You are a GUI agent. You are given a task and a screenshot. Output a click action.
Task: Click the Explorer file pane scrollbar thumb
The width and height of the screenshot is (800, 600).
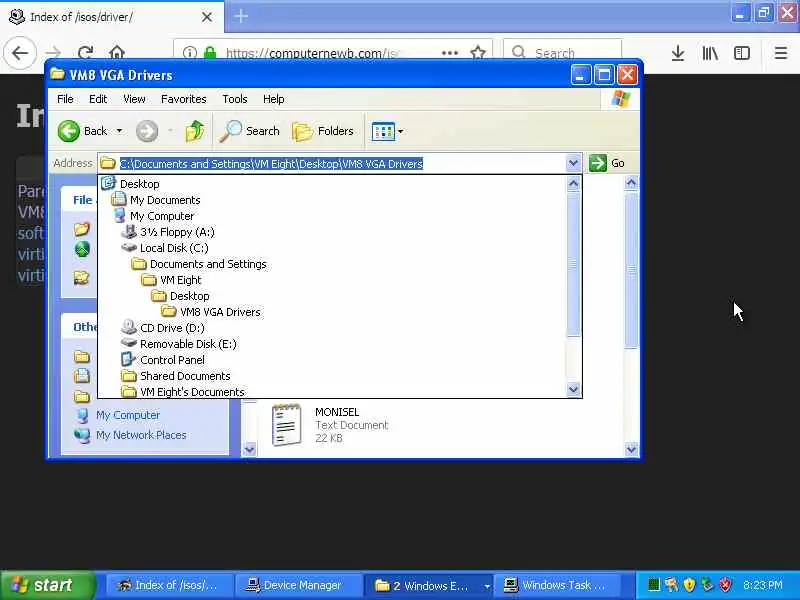click(x=631, y=270)
